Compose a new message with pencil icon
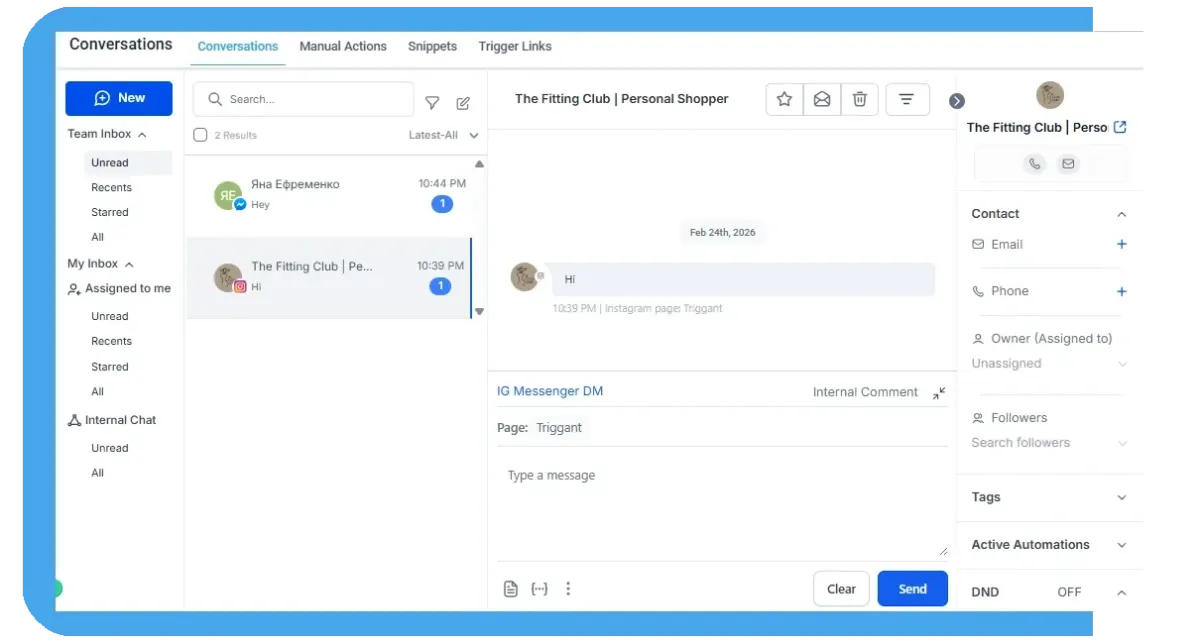1200x644 pixels. pos(463,102)
